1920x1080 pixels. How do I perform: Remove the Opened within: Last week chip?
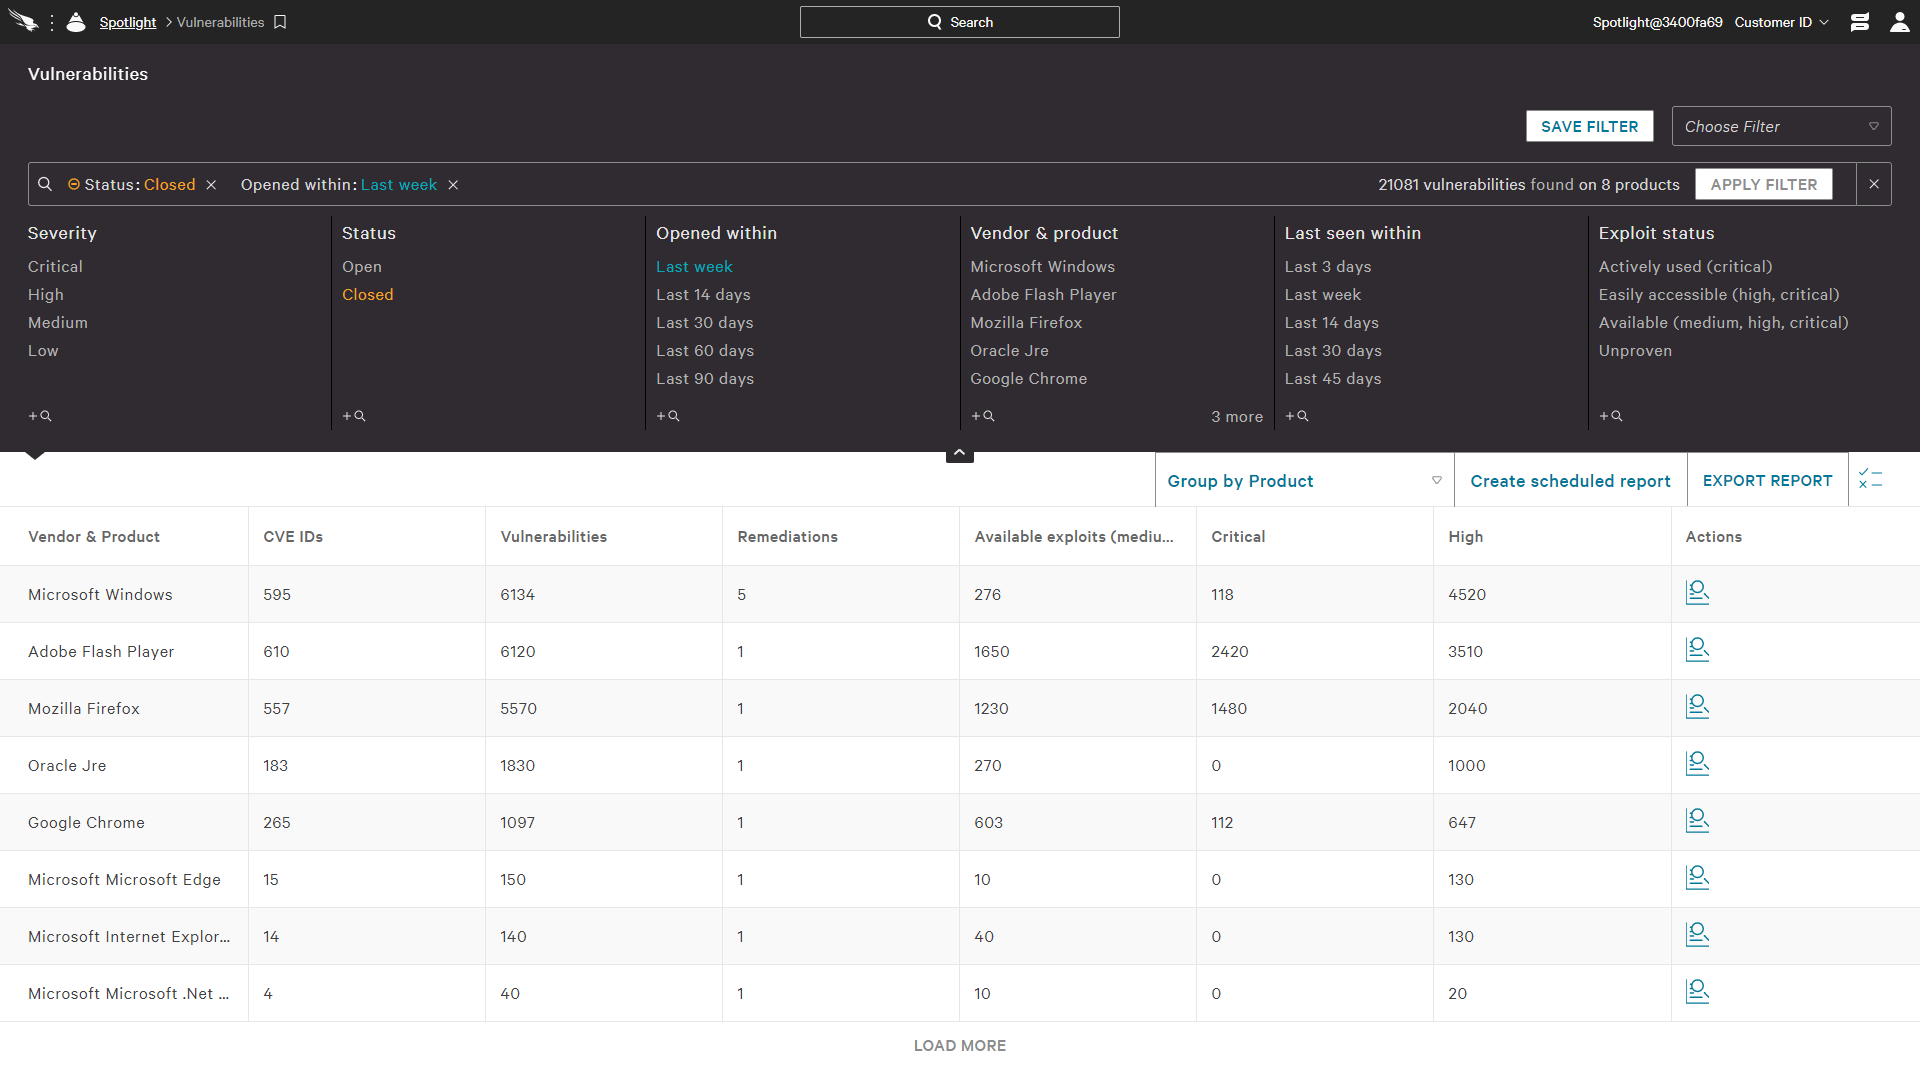point(453,185)
